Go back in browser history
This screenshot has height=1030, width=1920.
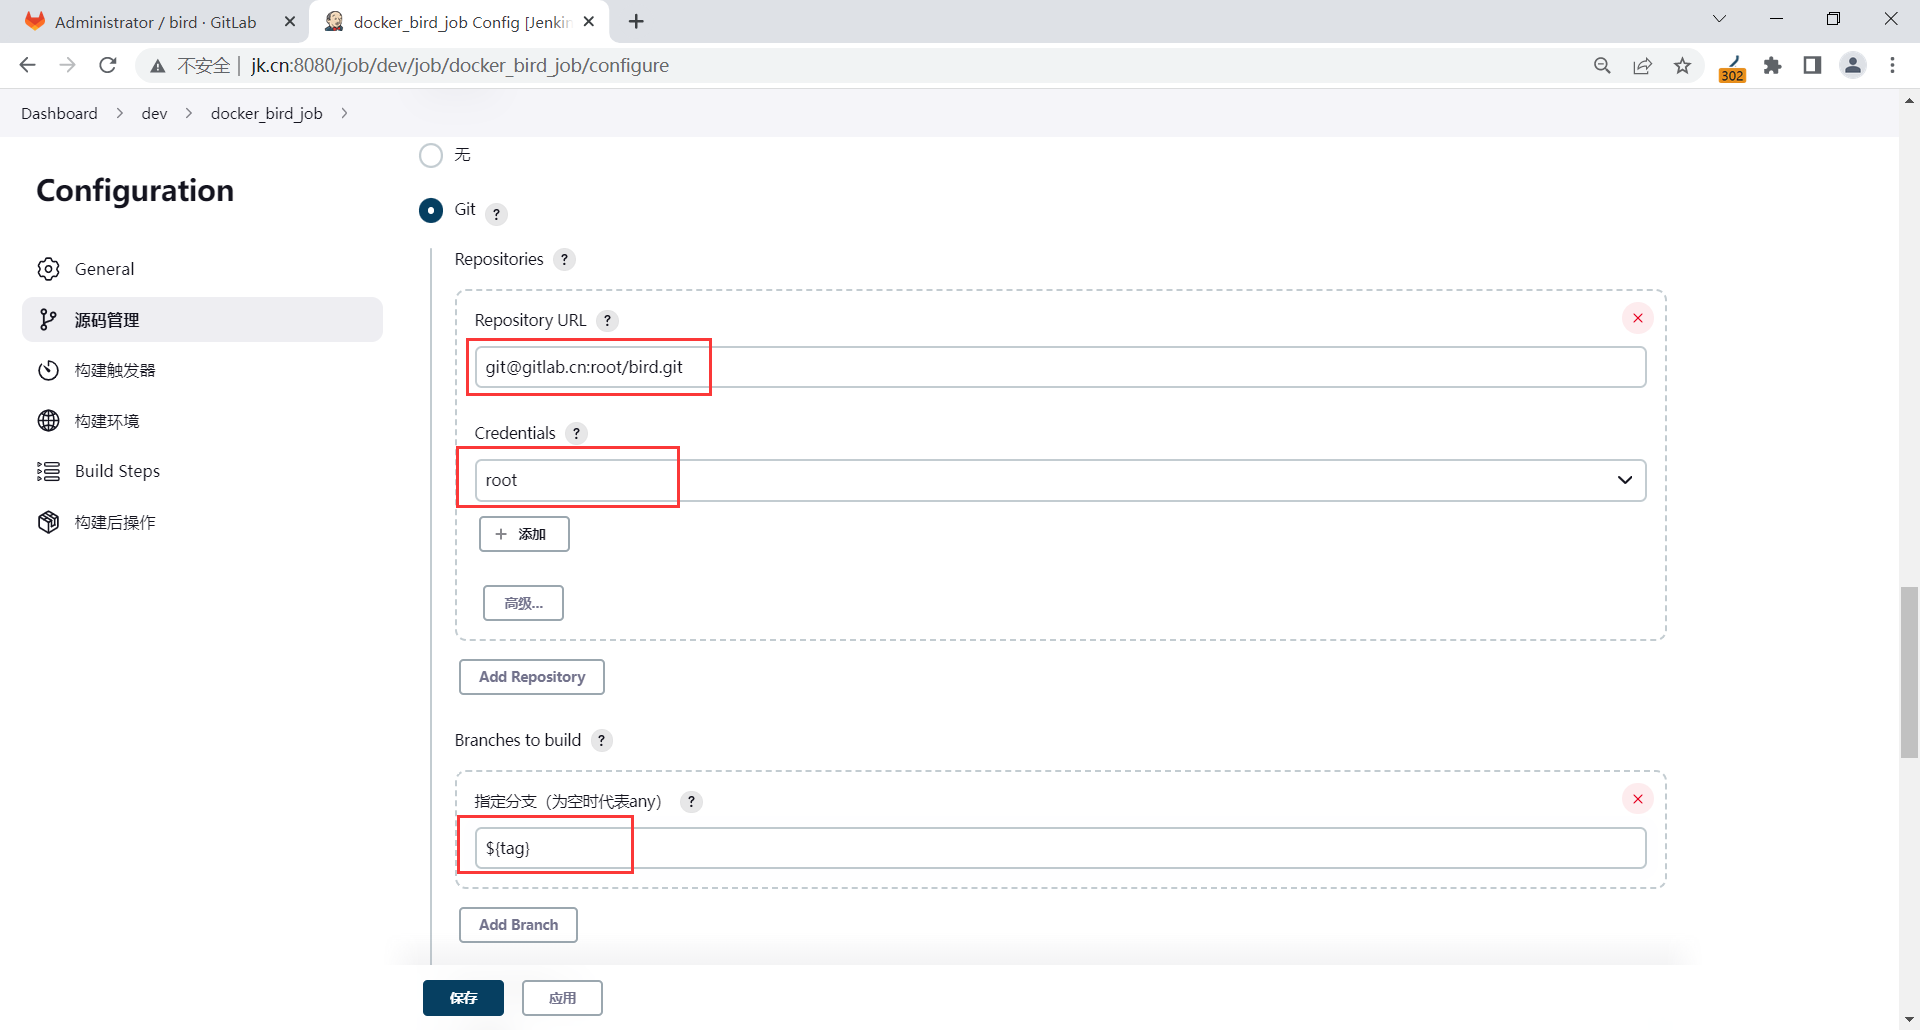27,65
